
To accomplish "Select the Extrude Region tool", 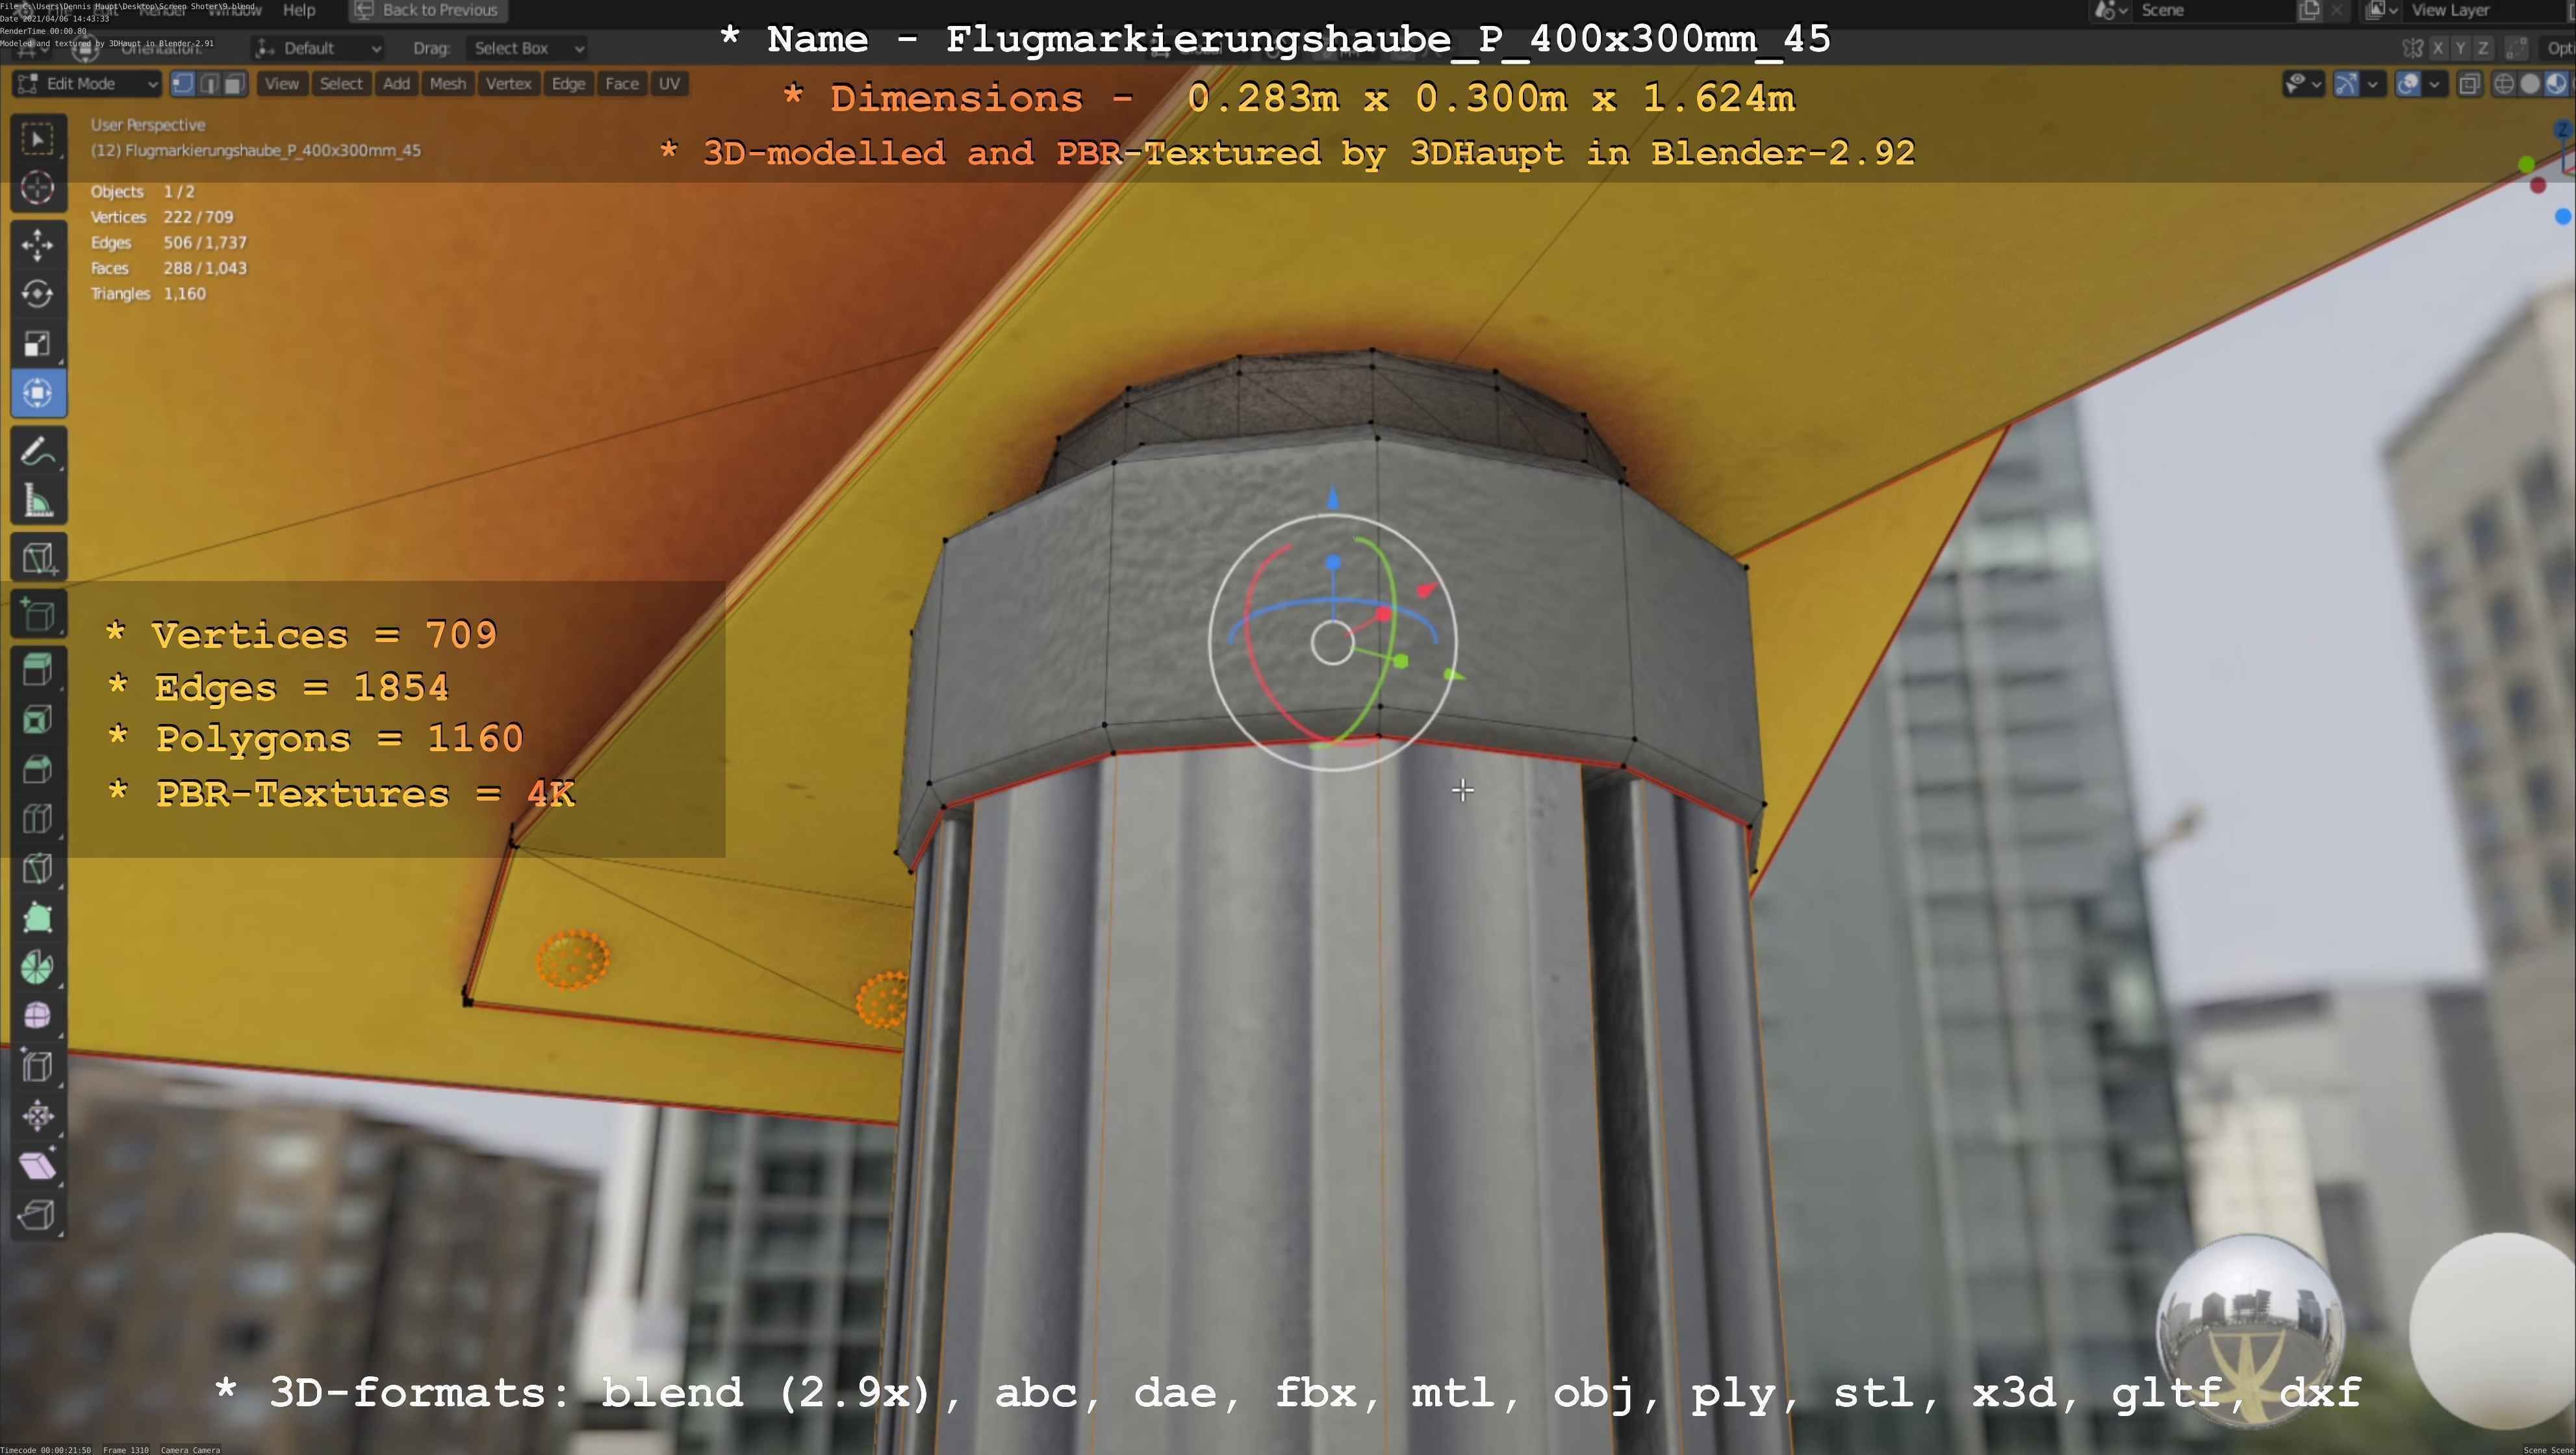I will coord(38,670).
